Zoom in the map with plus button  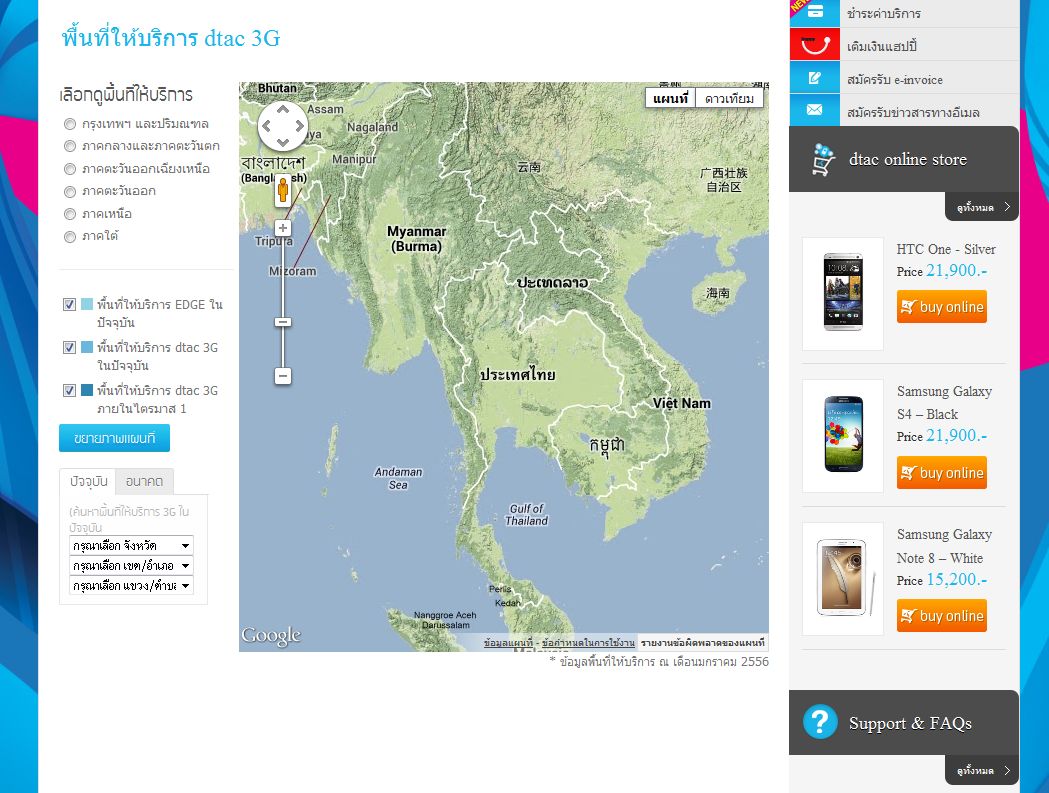pyautogui.click(x=283, y=228)
